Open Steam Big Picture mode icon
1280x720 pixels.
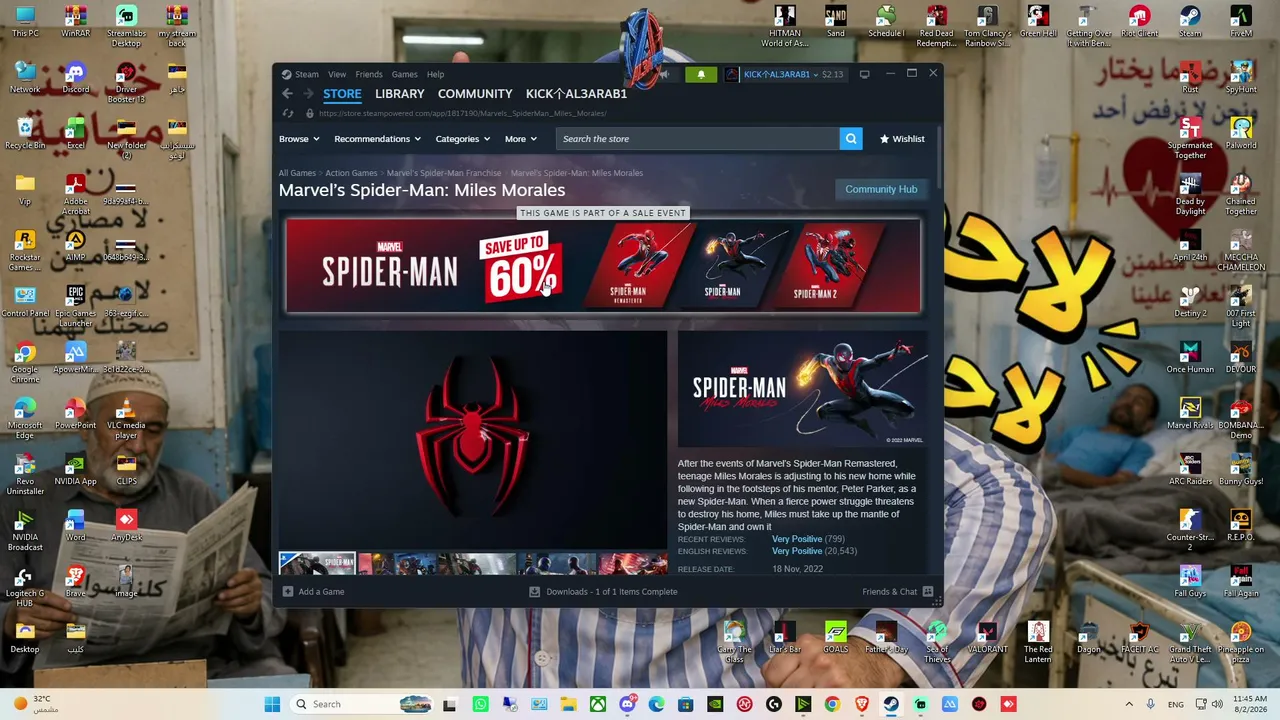click(x=864, y=74)
